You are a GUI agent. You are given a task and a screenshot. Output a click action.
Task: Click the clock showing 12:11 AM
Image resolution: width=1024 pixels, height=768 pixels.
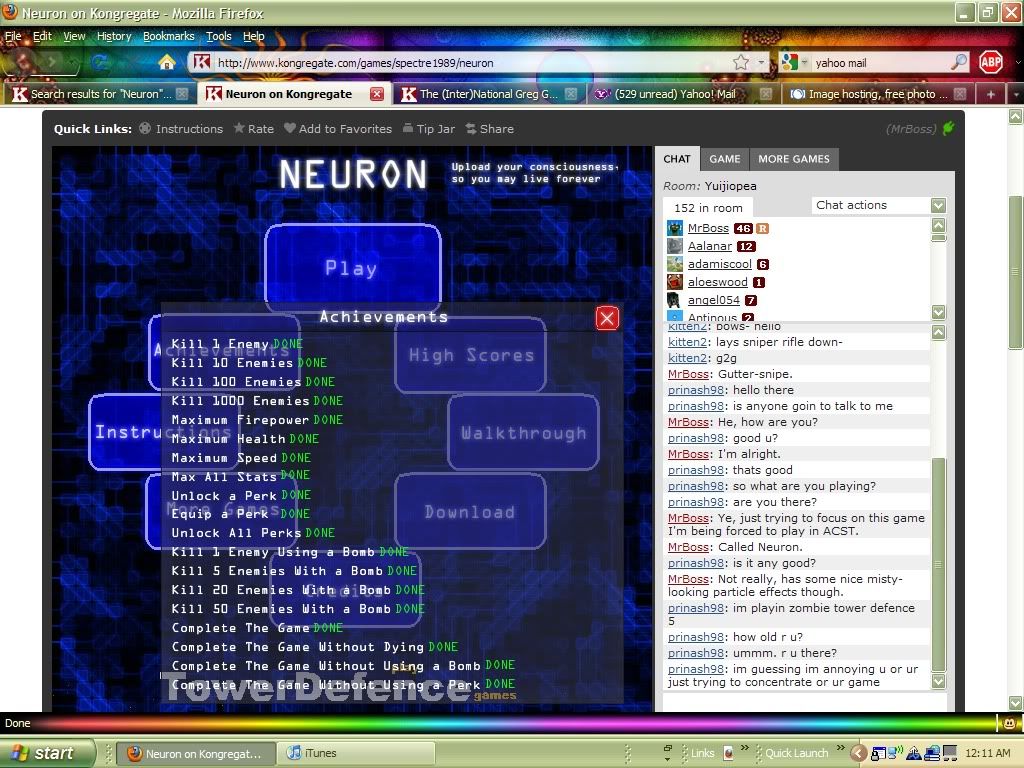tap(987, 753)
